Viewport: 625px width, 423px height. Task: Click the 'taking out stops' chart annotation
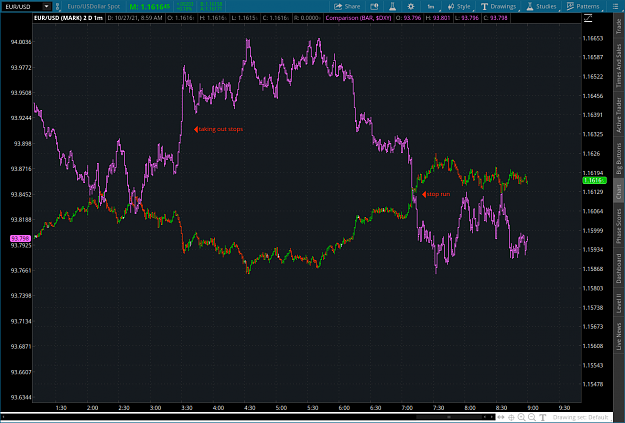pos(220,129)
